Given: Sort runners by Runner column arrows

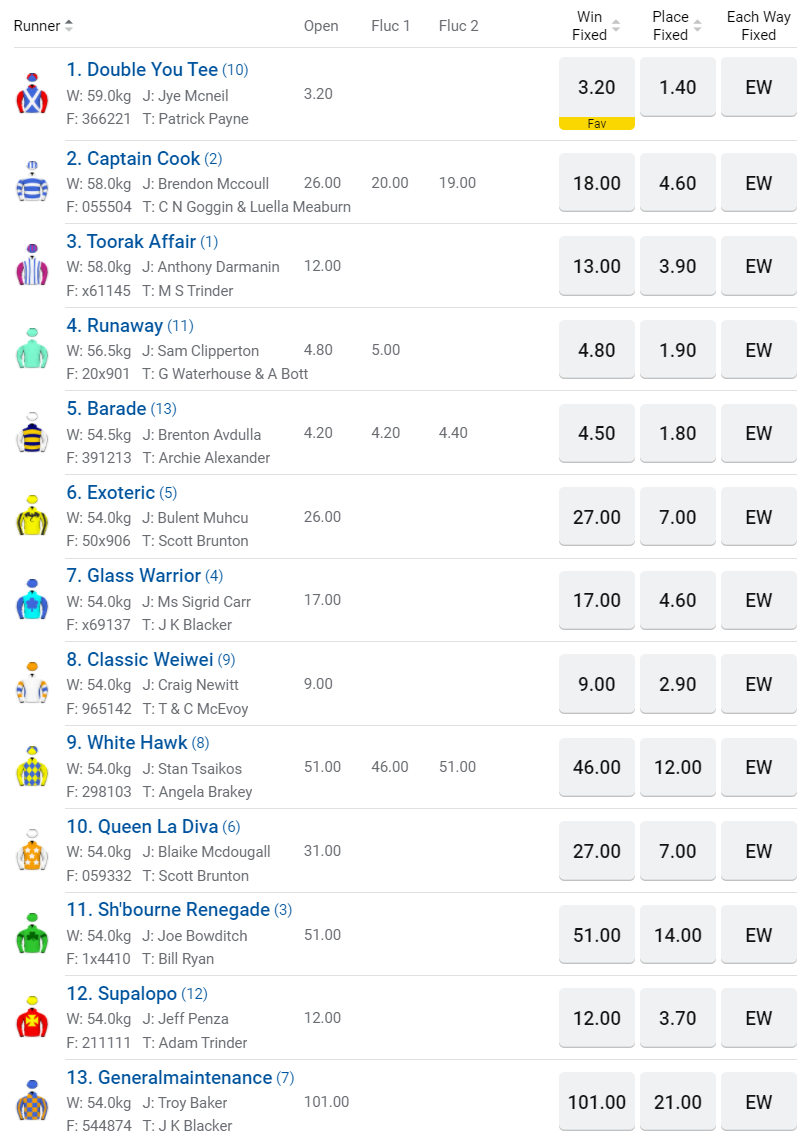Looking at the screenshot, I should point(69,26).
